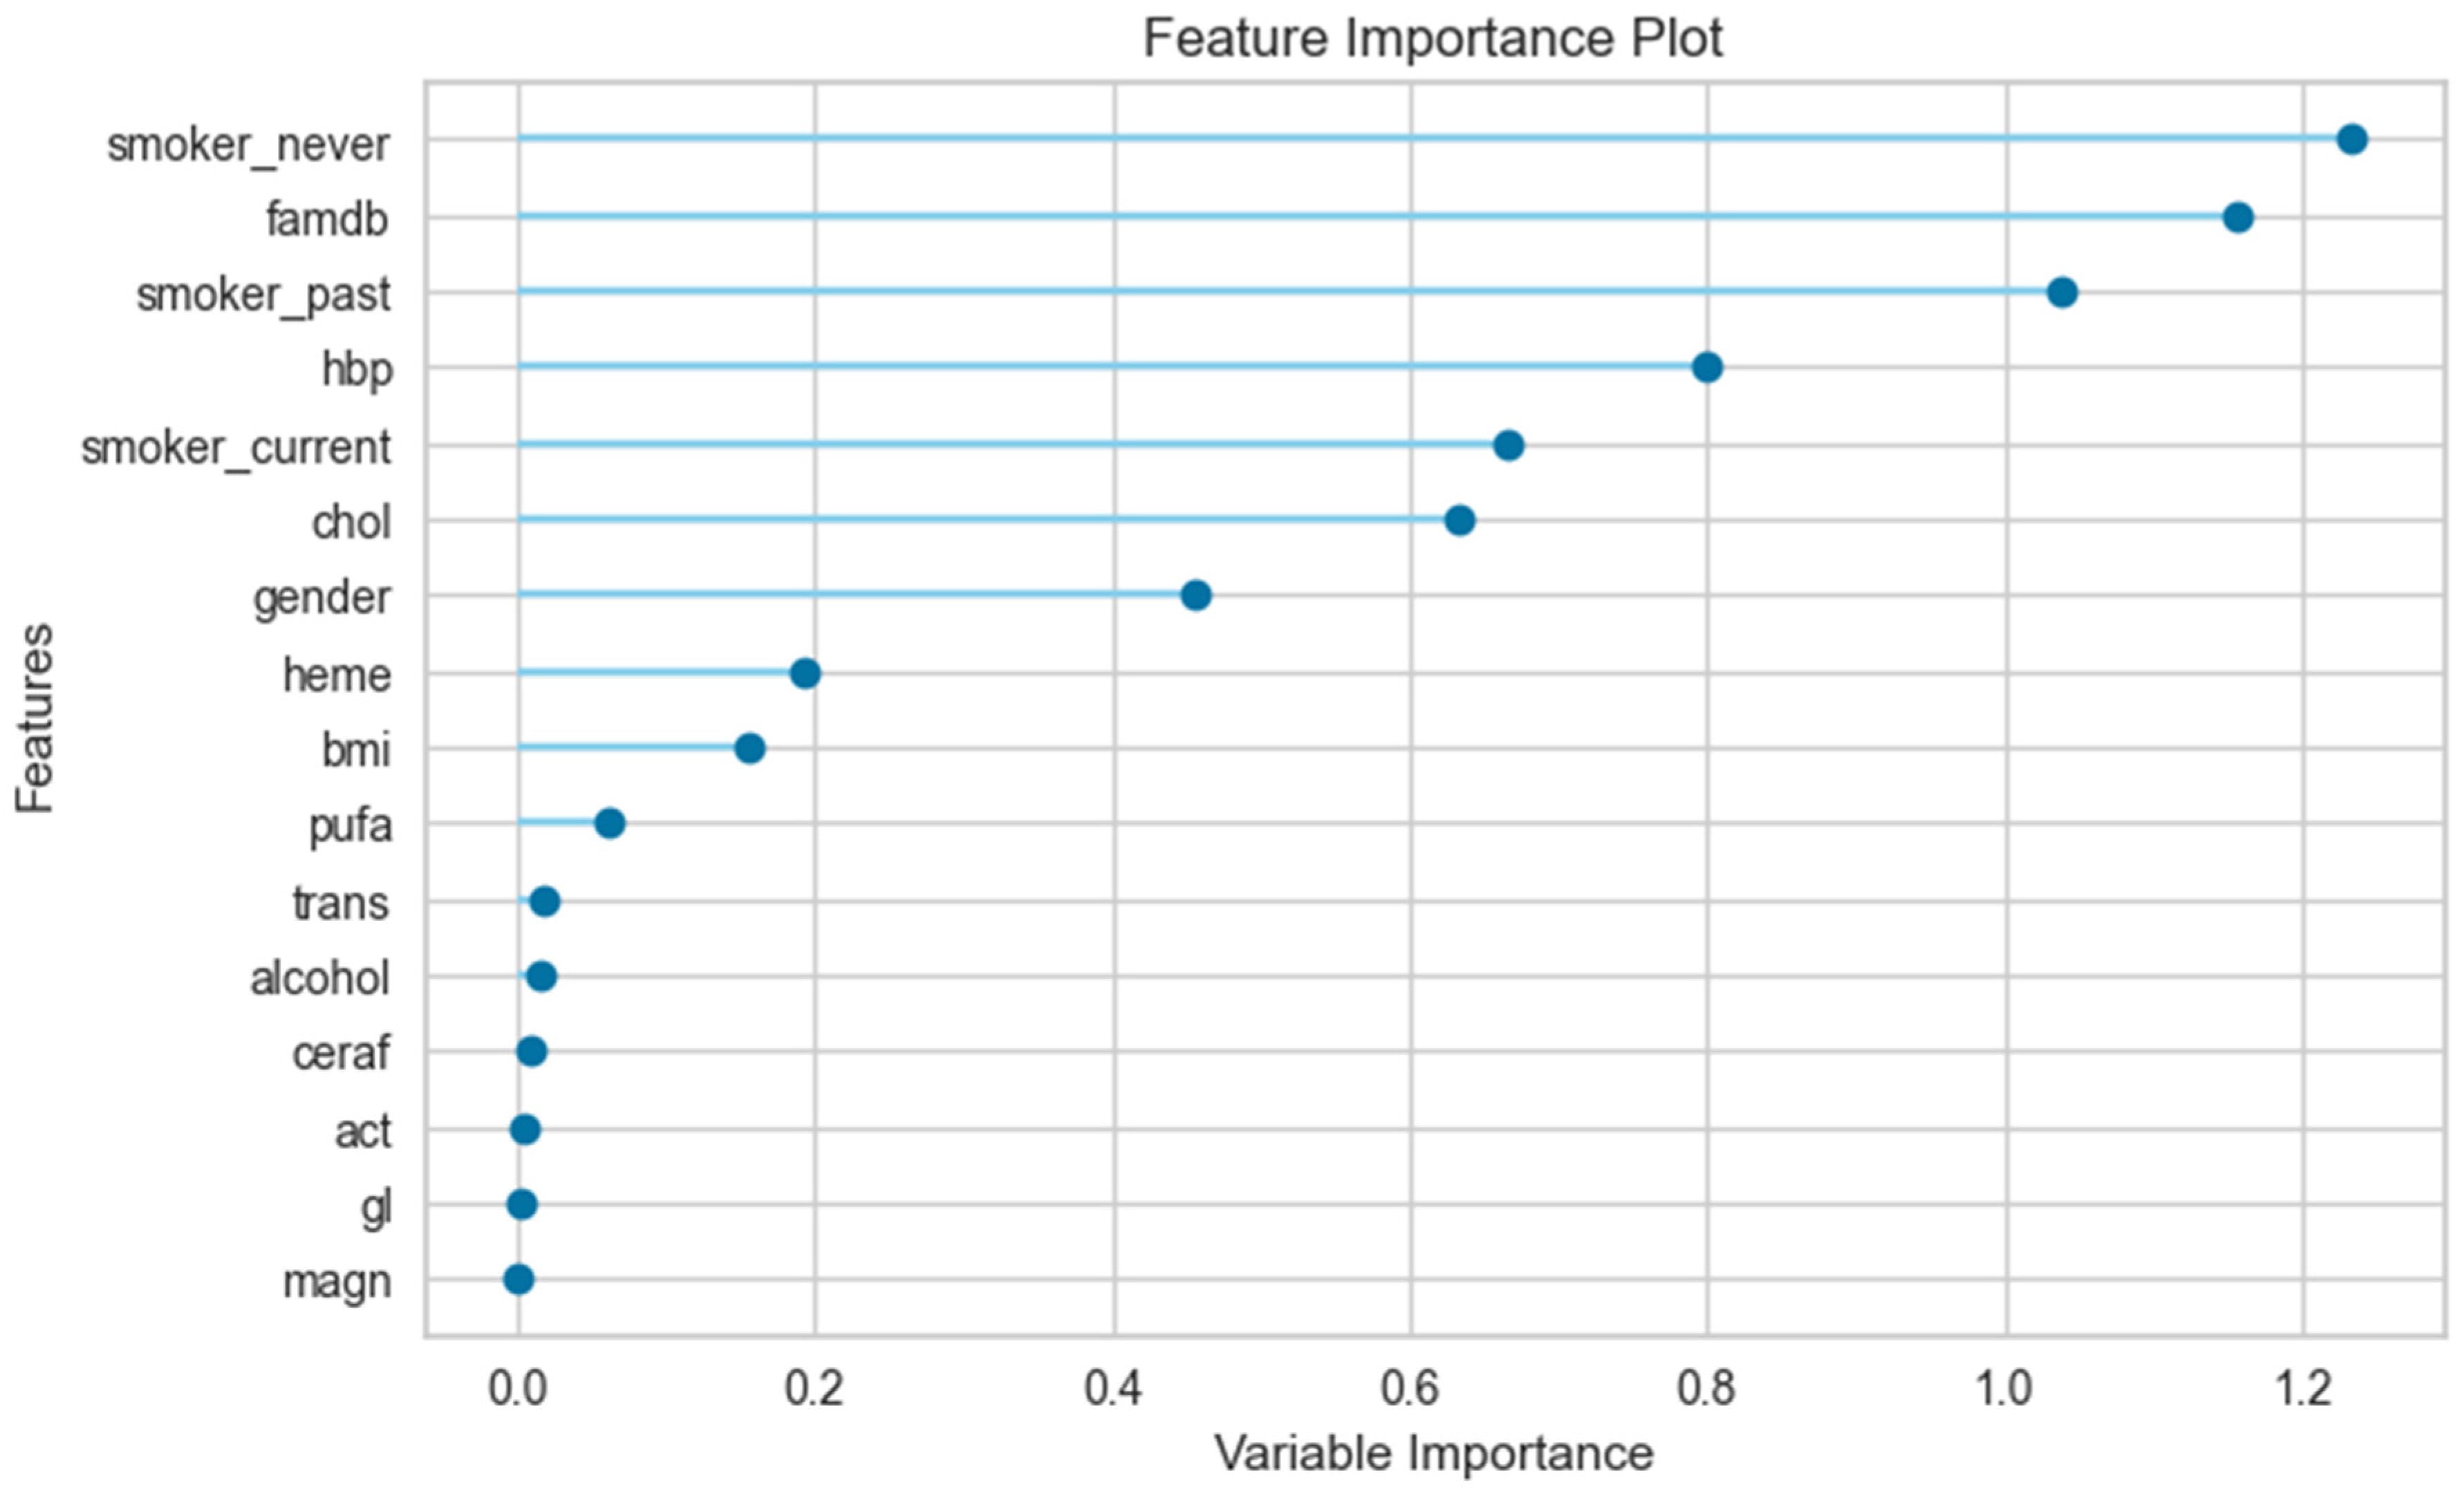Click the smoker_current data point dot
The width and height of the screenshot is (2464, 1496).
pyautogui.click(x=1508, y=445)
